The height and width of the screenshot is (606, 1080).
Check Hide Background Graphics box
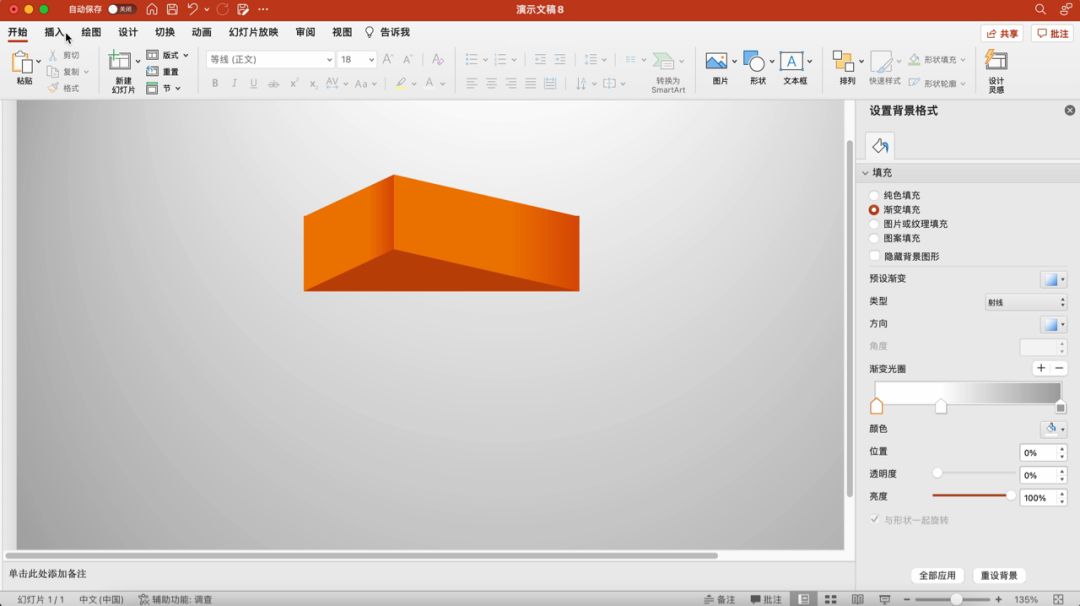coord(875,255)
